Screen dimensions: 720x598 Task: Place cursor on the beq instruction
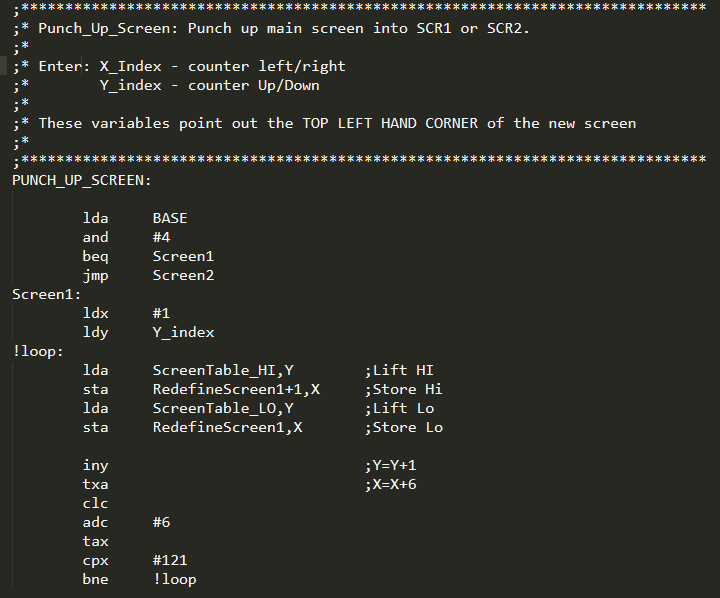(95, 256)
